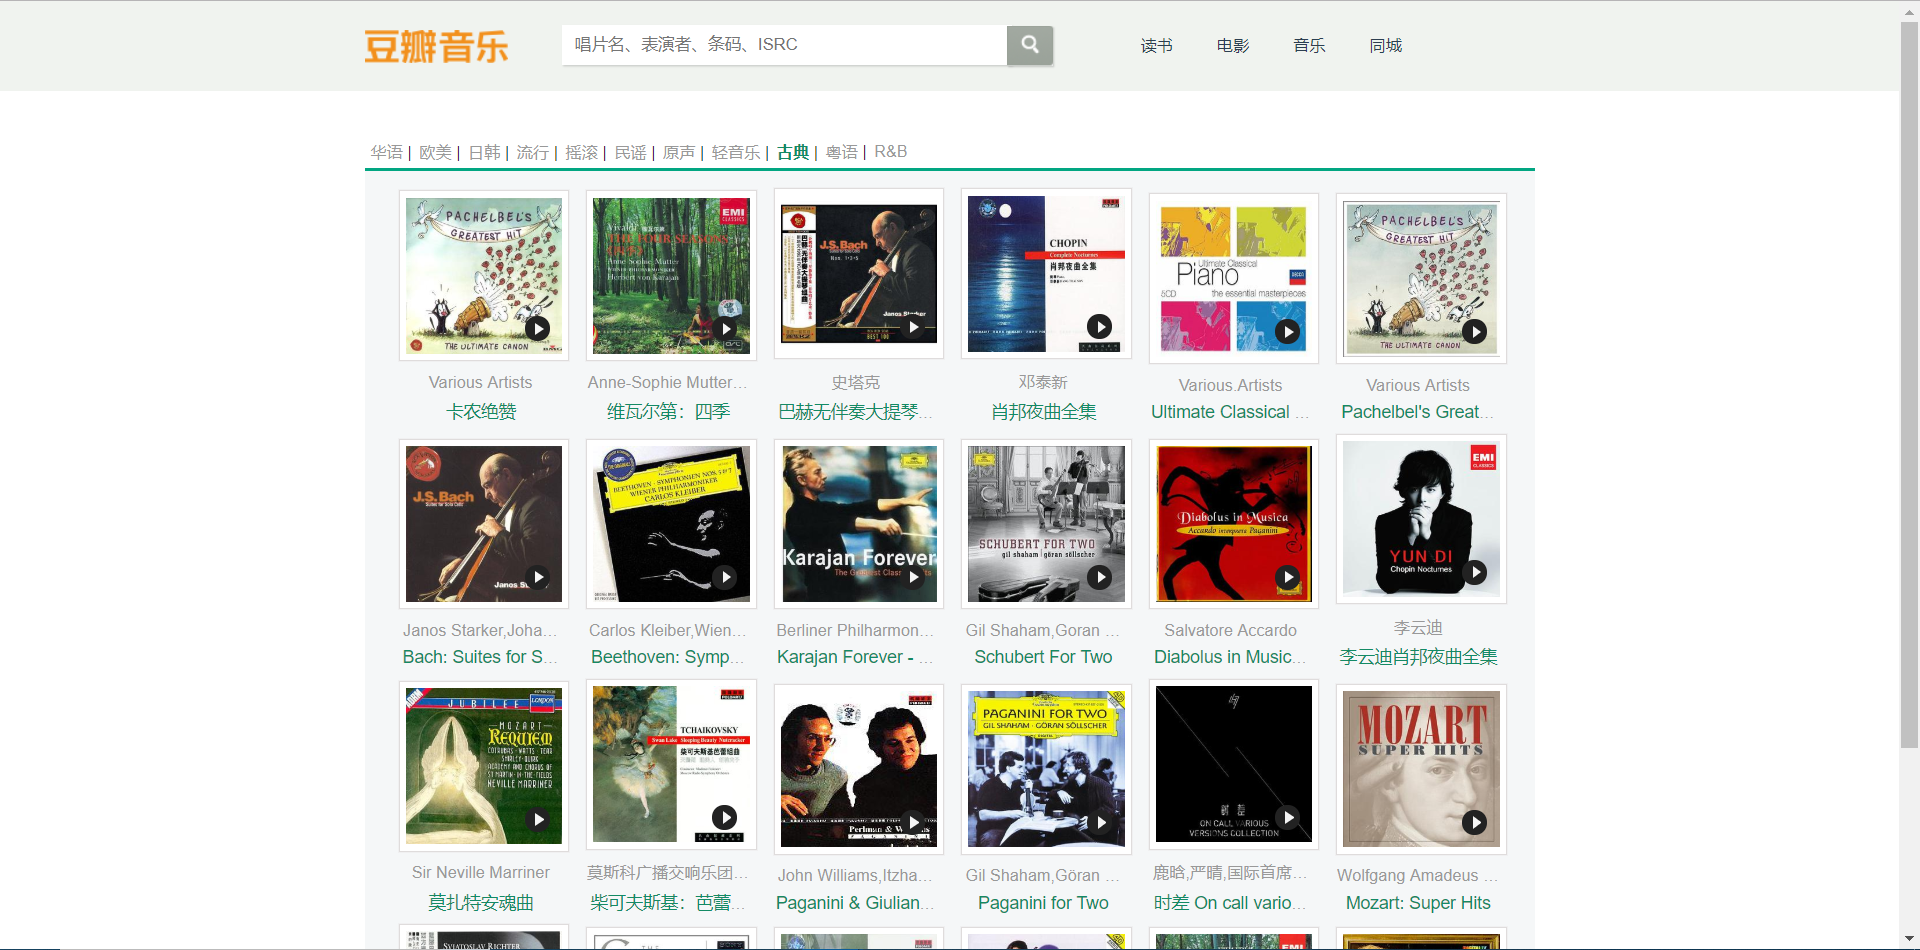Switch to the 原声 genre tab

(x=679, y=152)
